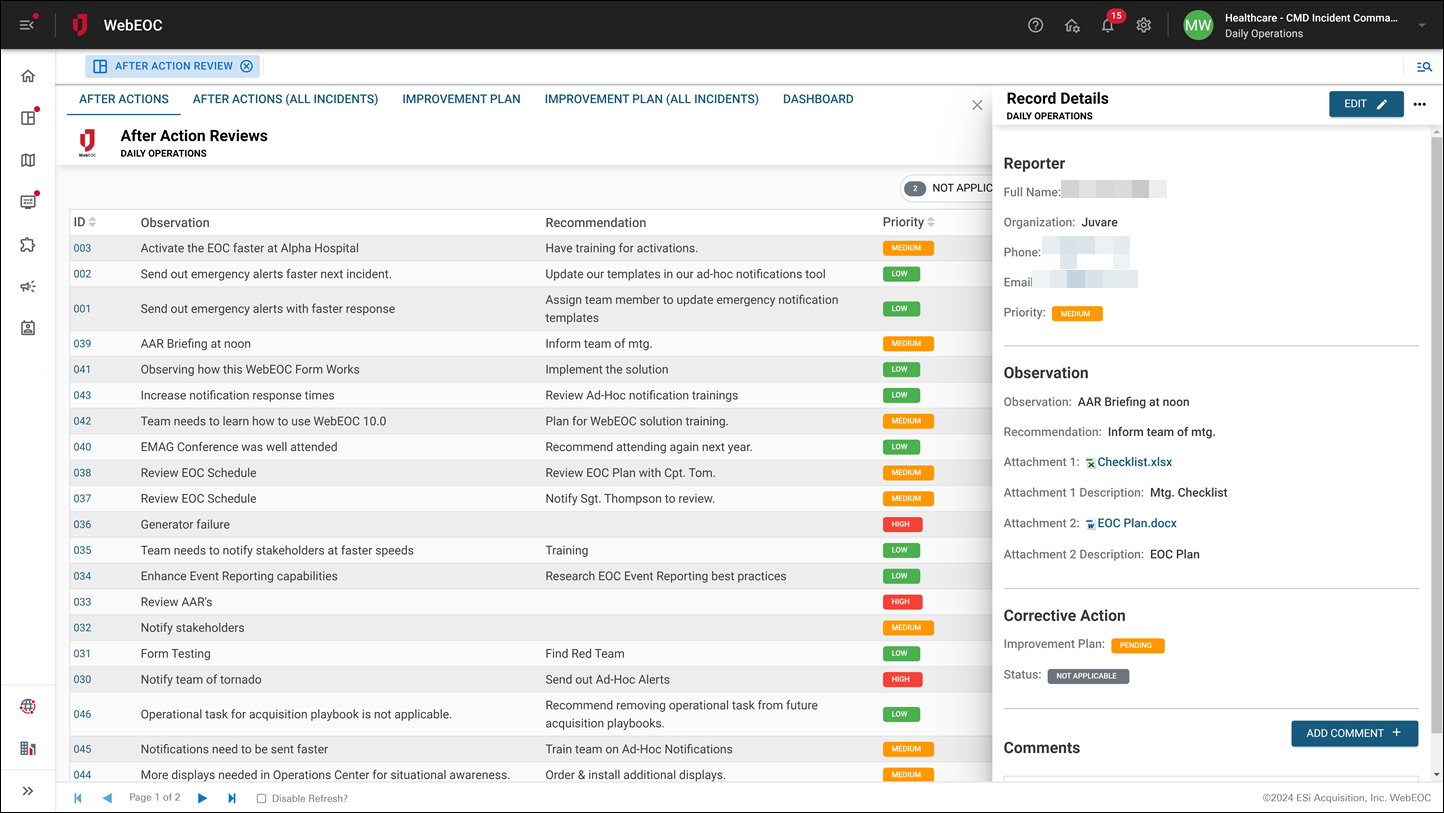1444x813 pixels.
Task: Jump to last page arrow
Action: click(x=232, y=798)
